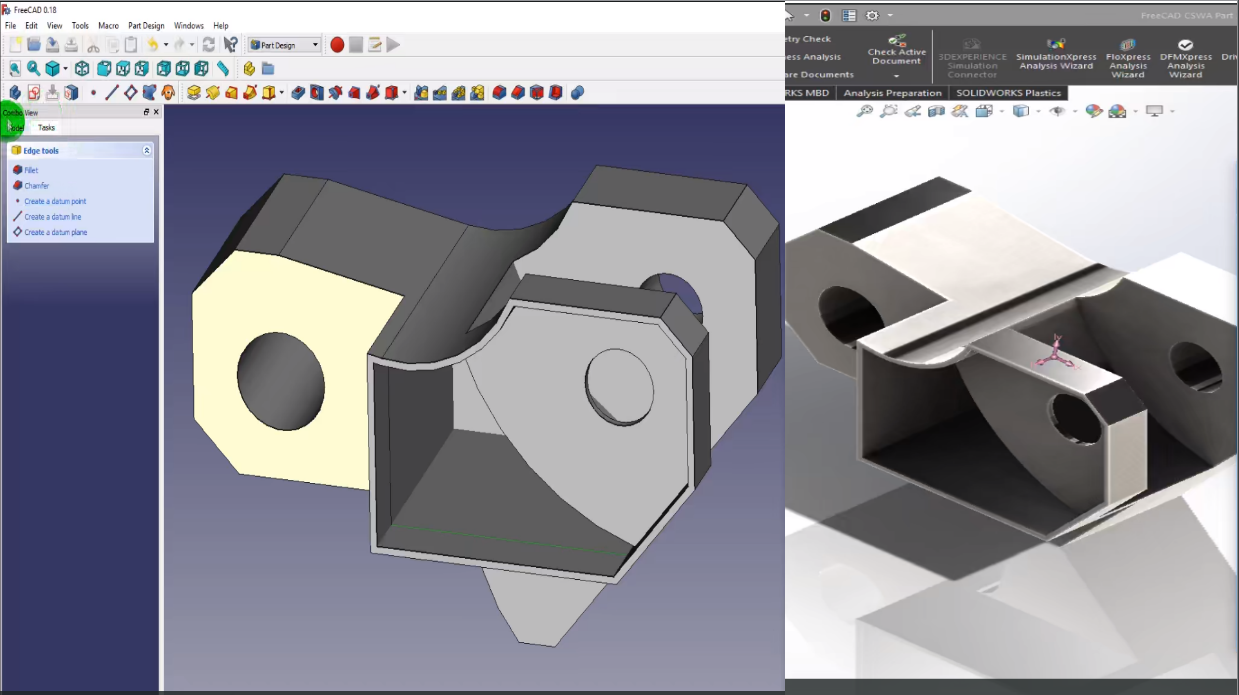Click SolidWorks Section View icon
The image size is (1239, 695).
(x=936, y=110)
